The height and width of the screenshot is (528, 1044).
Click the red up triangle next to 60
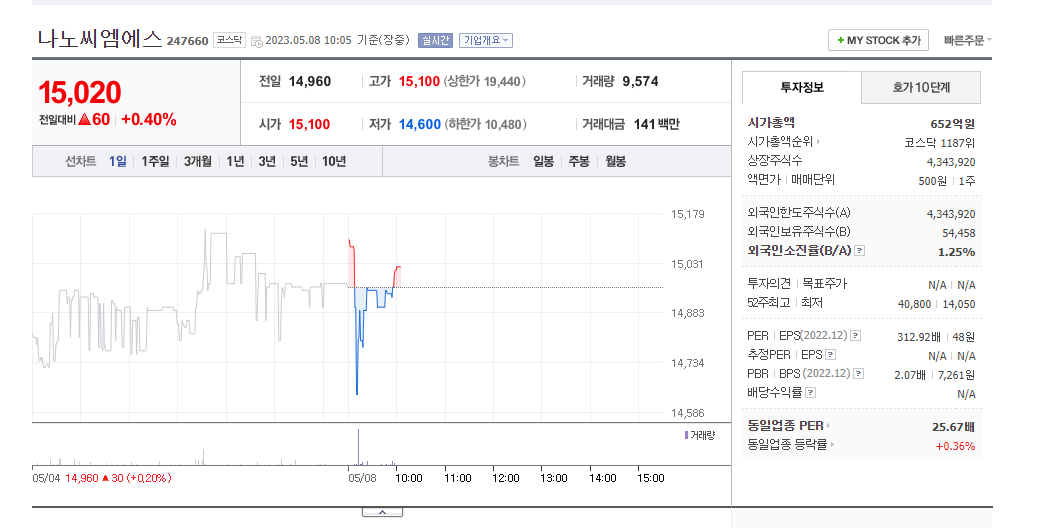(x=84, y=120)
